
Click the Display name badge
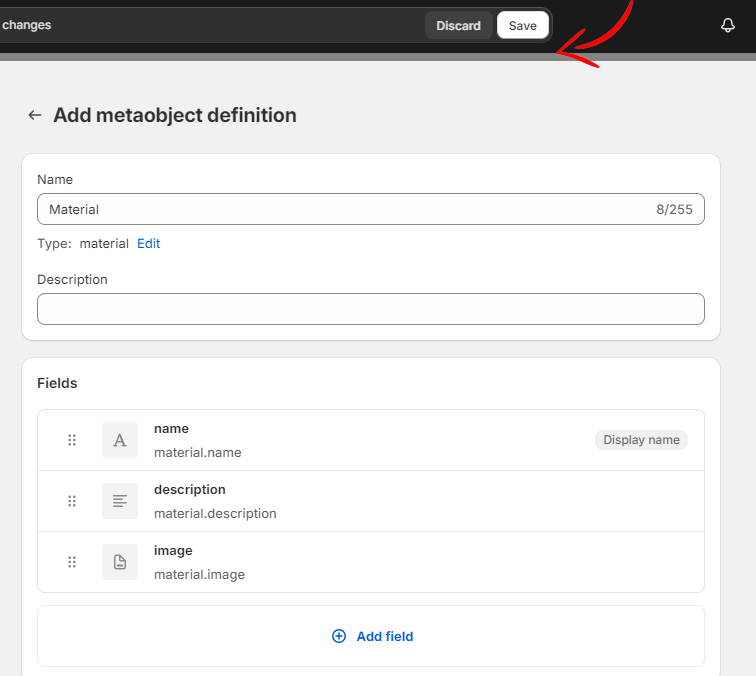(x=641, y=440)
